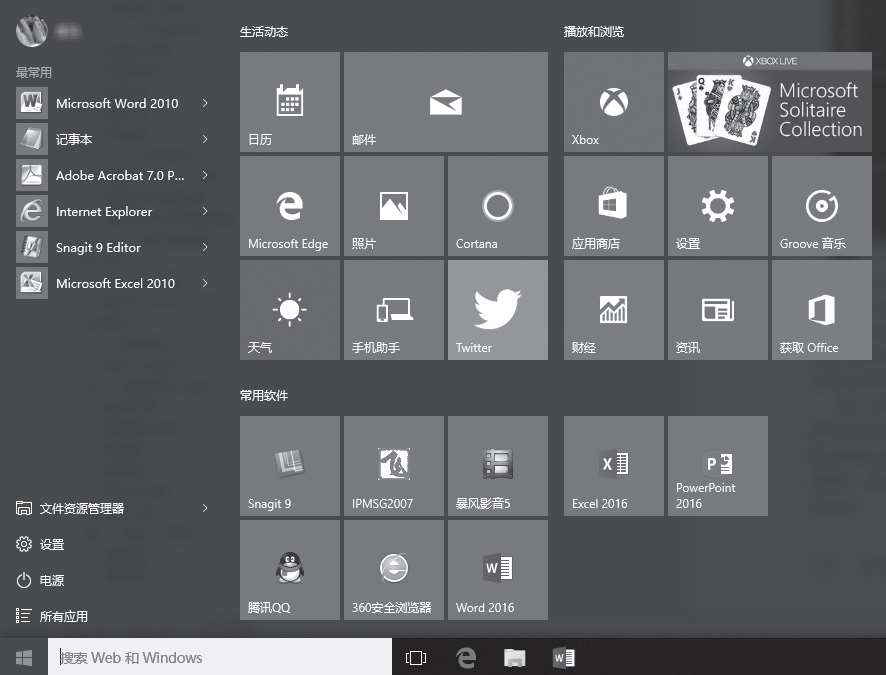Open the Groove 音乐 tile
The image size is (886, 675).
(x=821, y=206)
